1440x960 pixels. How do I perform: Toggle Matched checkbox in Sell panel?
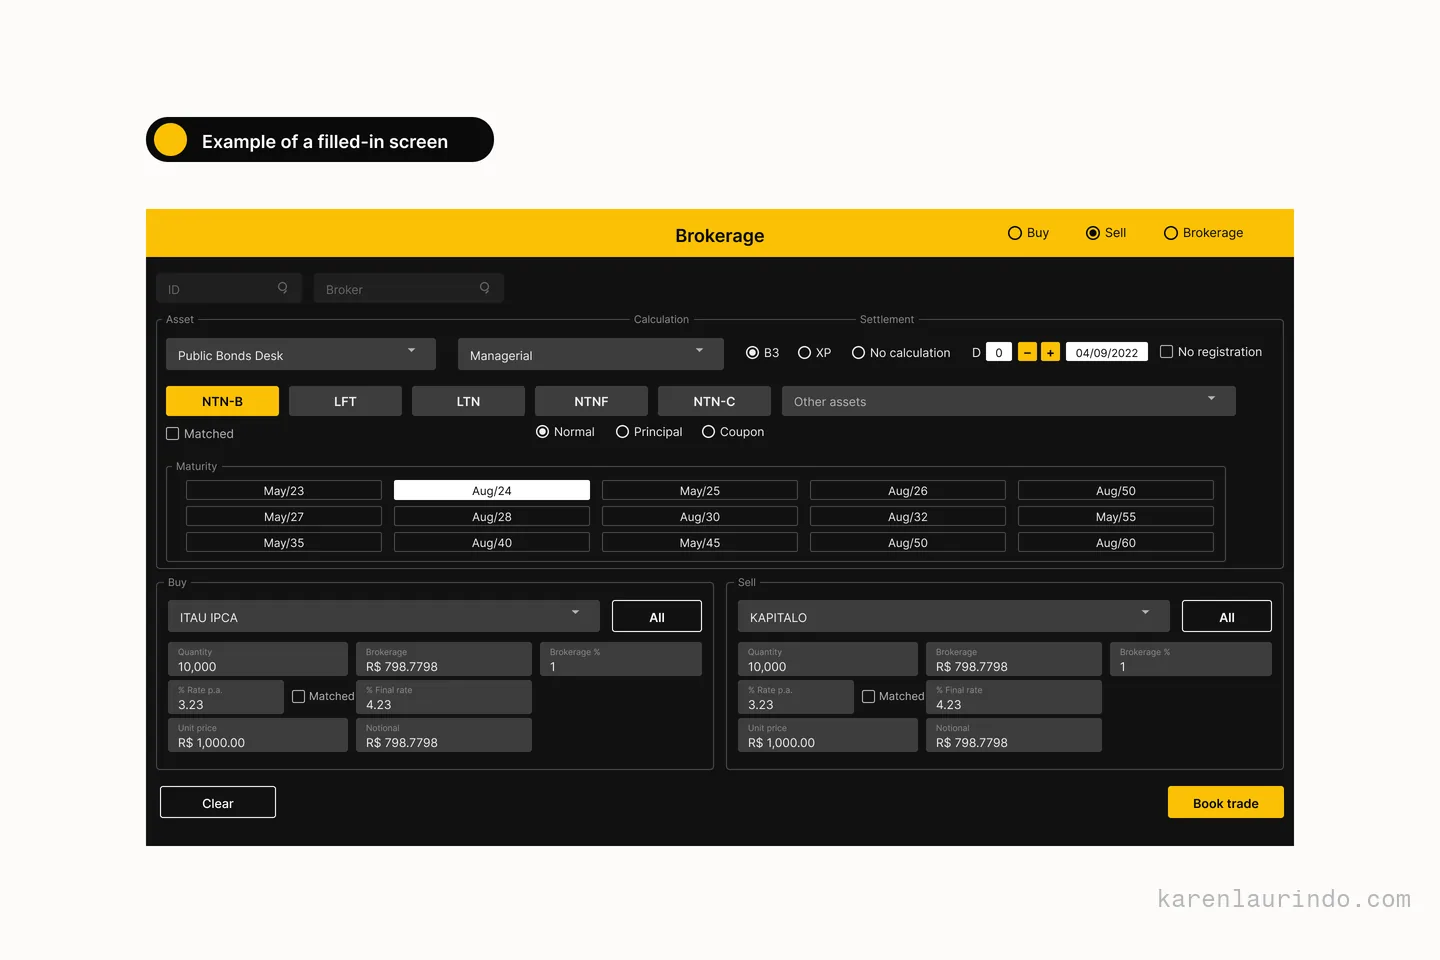(869, 697)
